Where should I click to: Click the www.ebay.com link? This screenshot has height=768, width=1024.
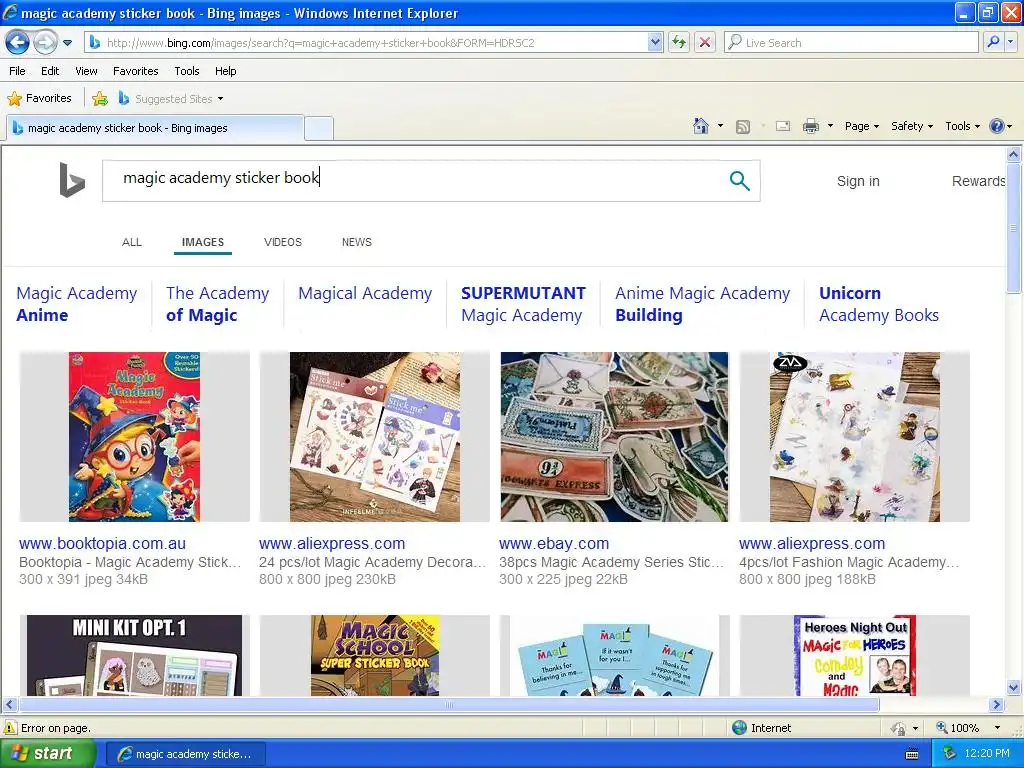click(x=554, y=543)
